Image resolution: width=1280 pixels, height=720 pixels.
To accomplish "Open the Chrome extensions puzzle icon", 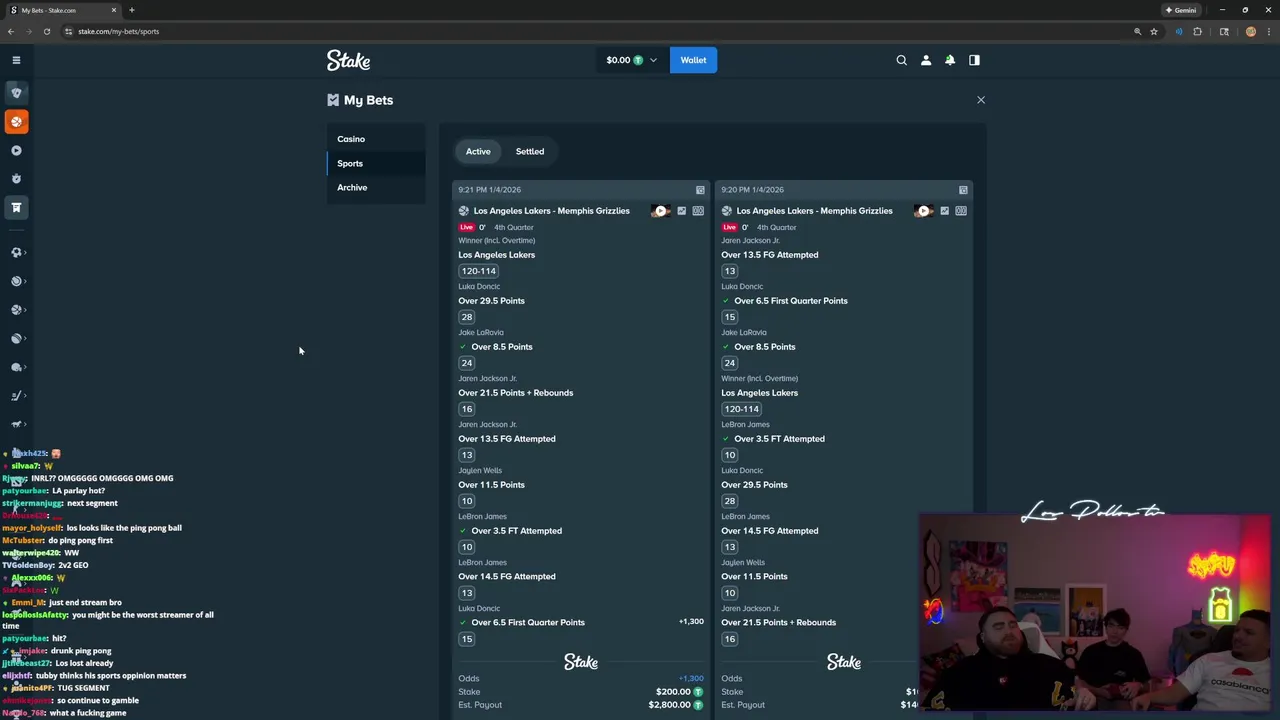I will [1197, 31].
